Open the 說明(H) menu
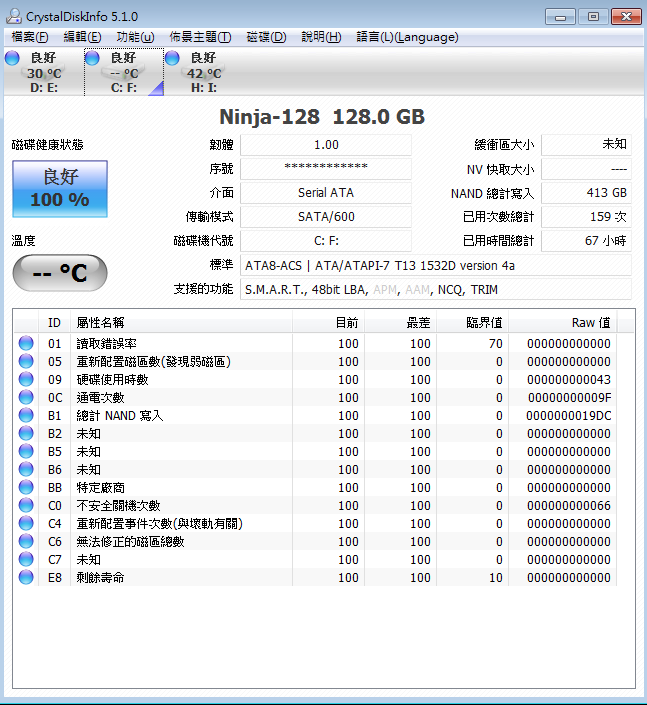This screenshot has width=647, height=705. point(321,37)
